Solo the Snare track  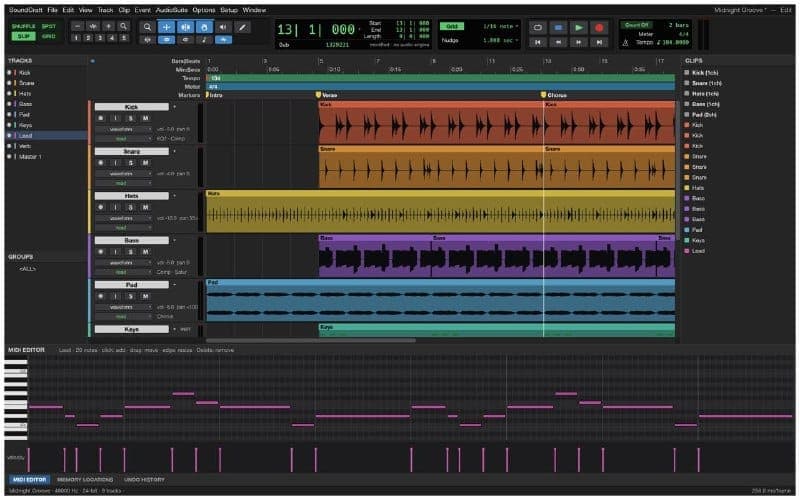point(131,163)
